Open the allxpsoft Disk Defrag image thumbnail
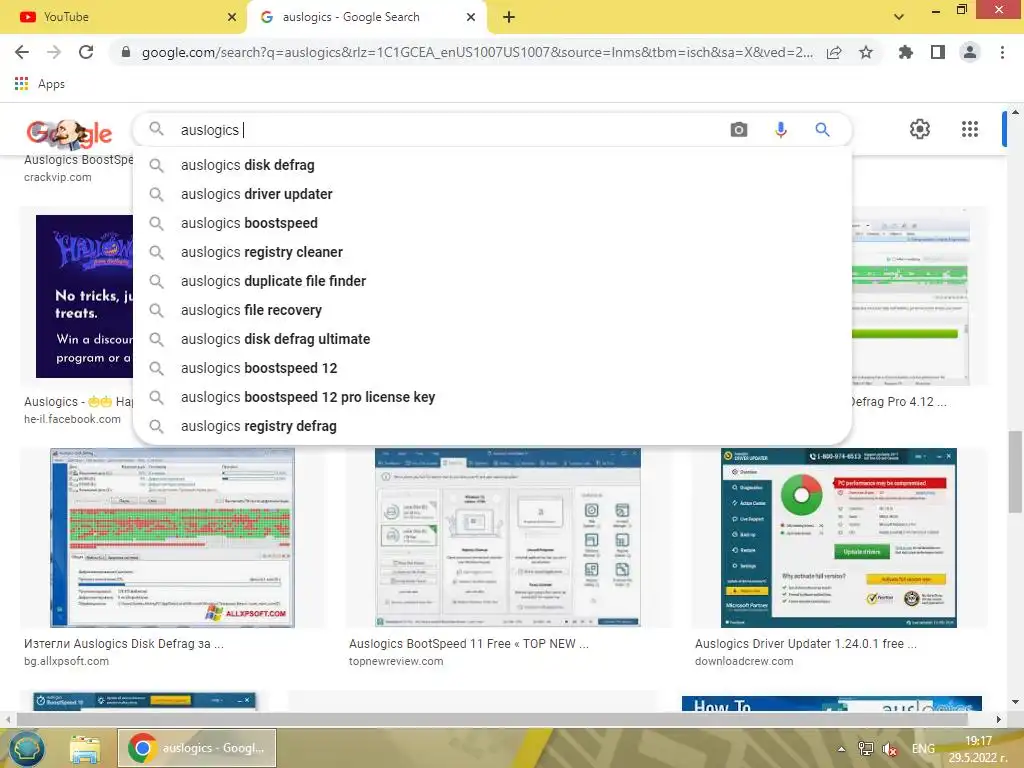 [172, 537]
